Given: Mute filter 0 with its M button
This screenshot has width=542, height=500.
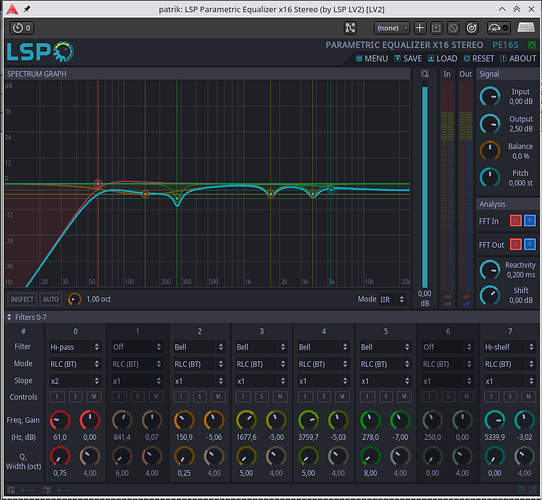Looking at the screenshot, I should [94, 397].
